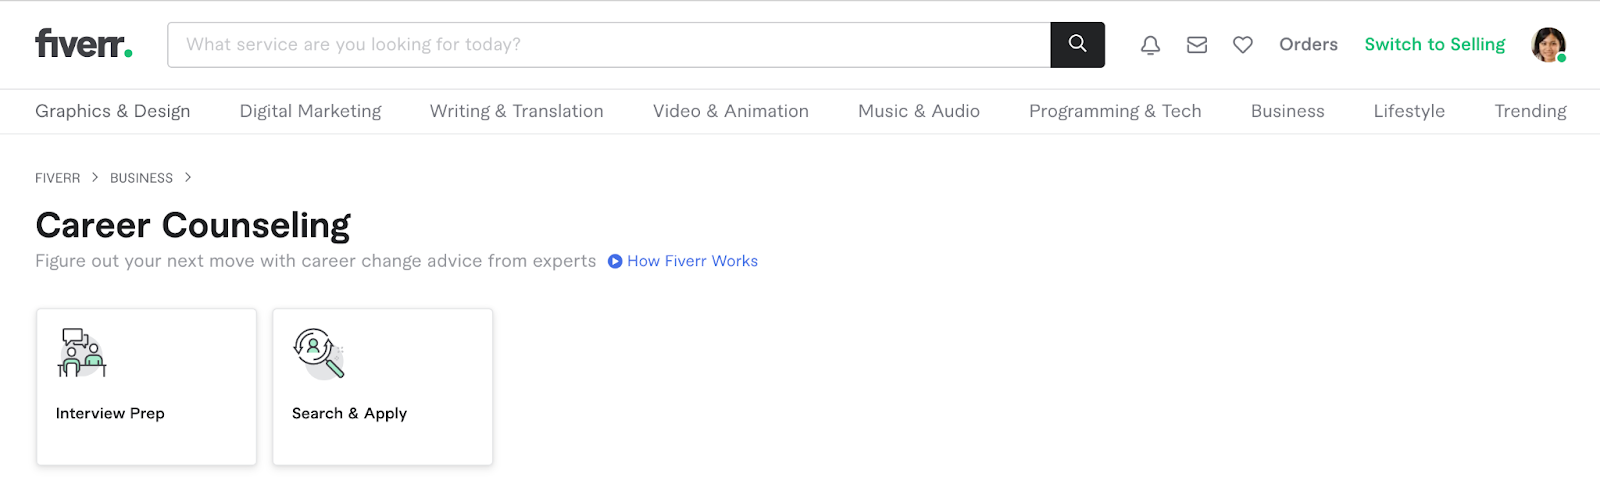
Task: Click the career change advice subtitle text
Action: pyautogui.click(x=315, y=261)
